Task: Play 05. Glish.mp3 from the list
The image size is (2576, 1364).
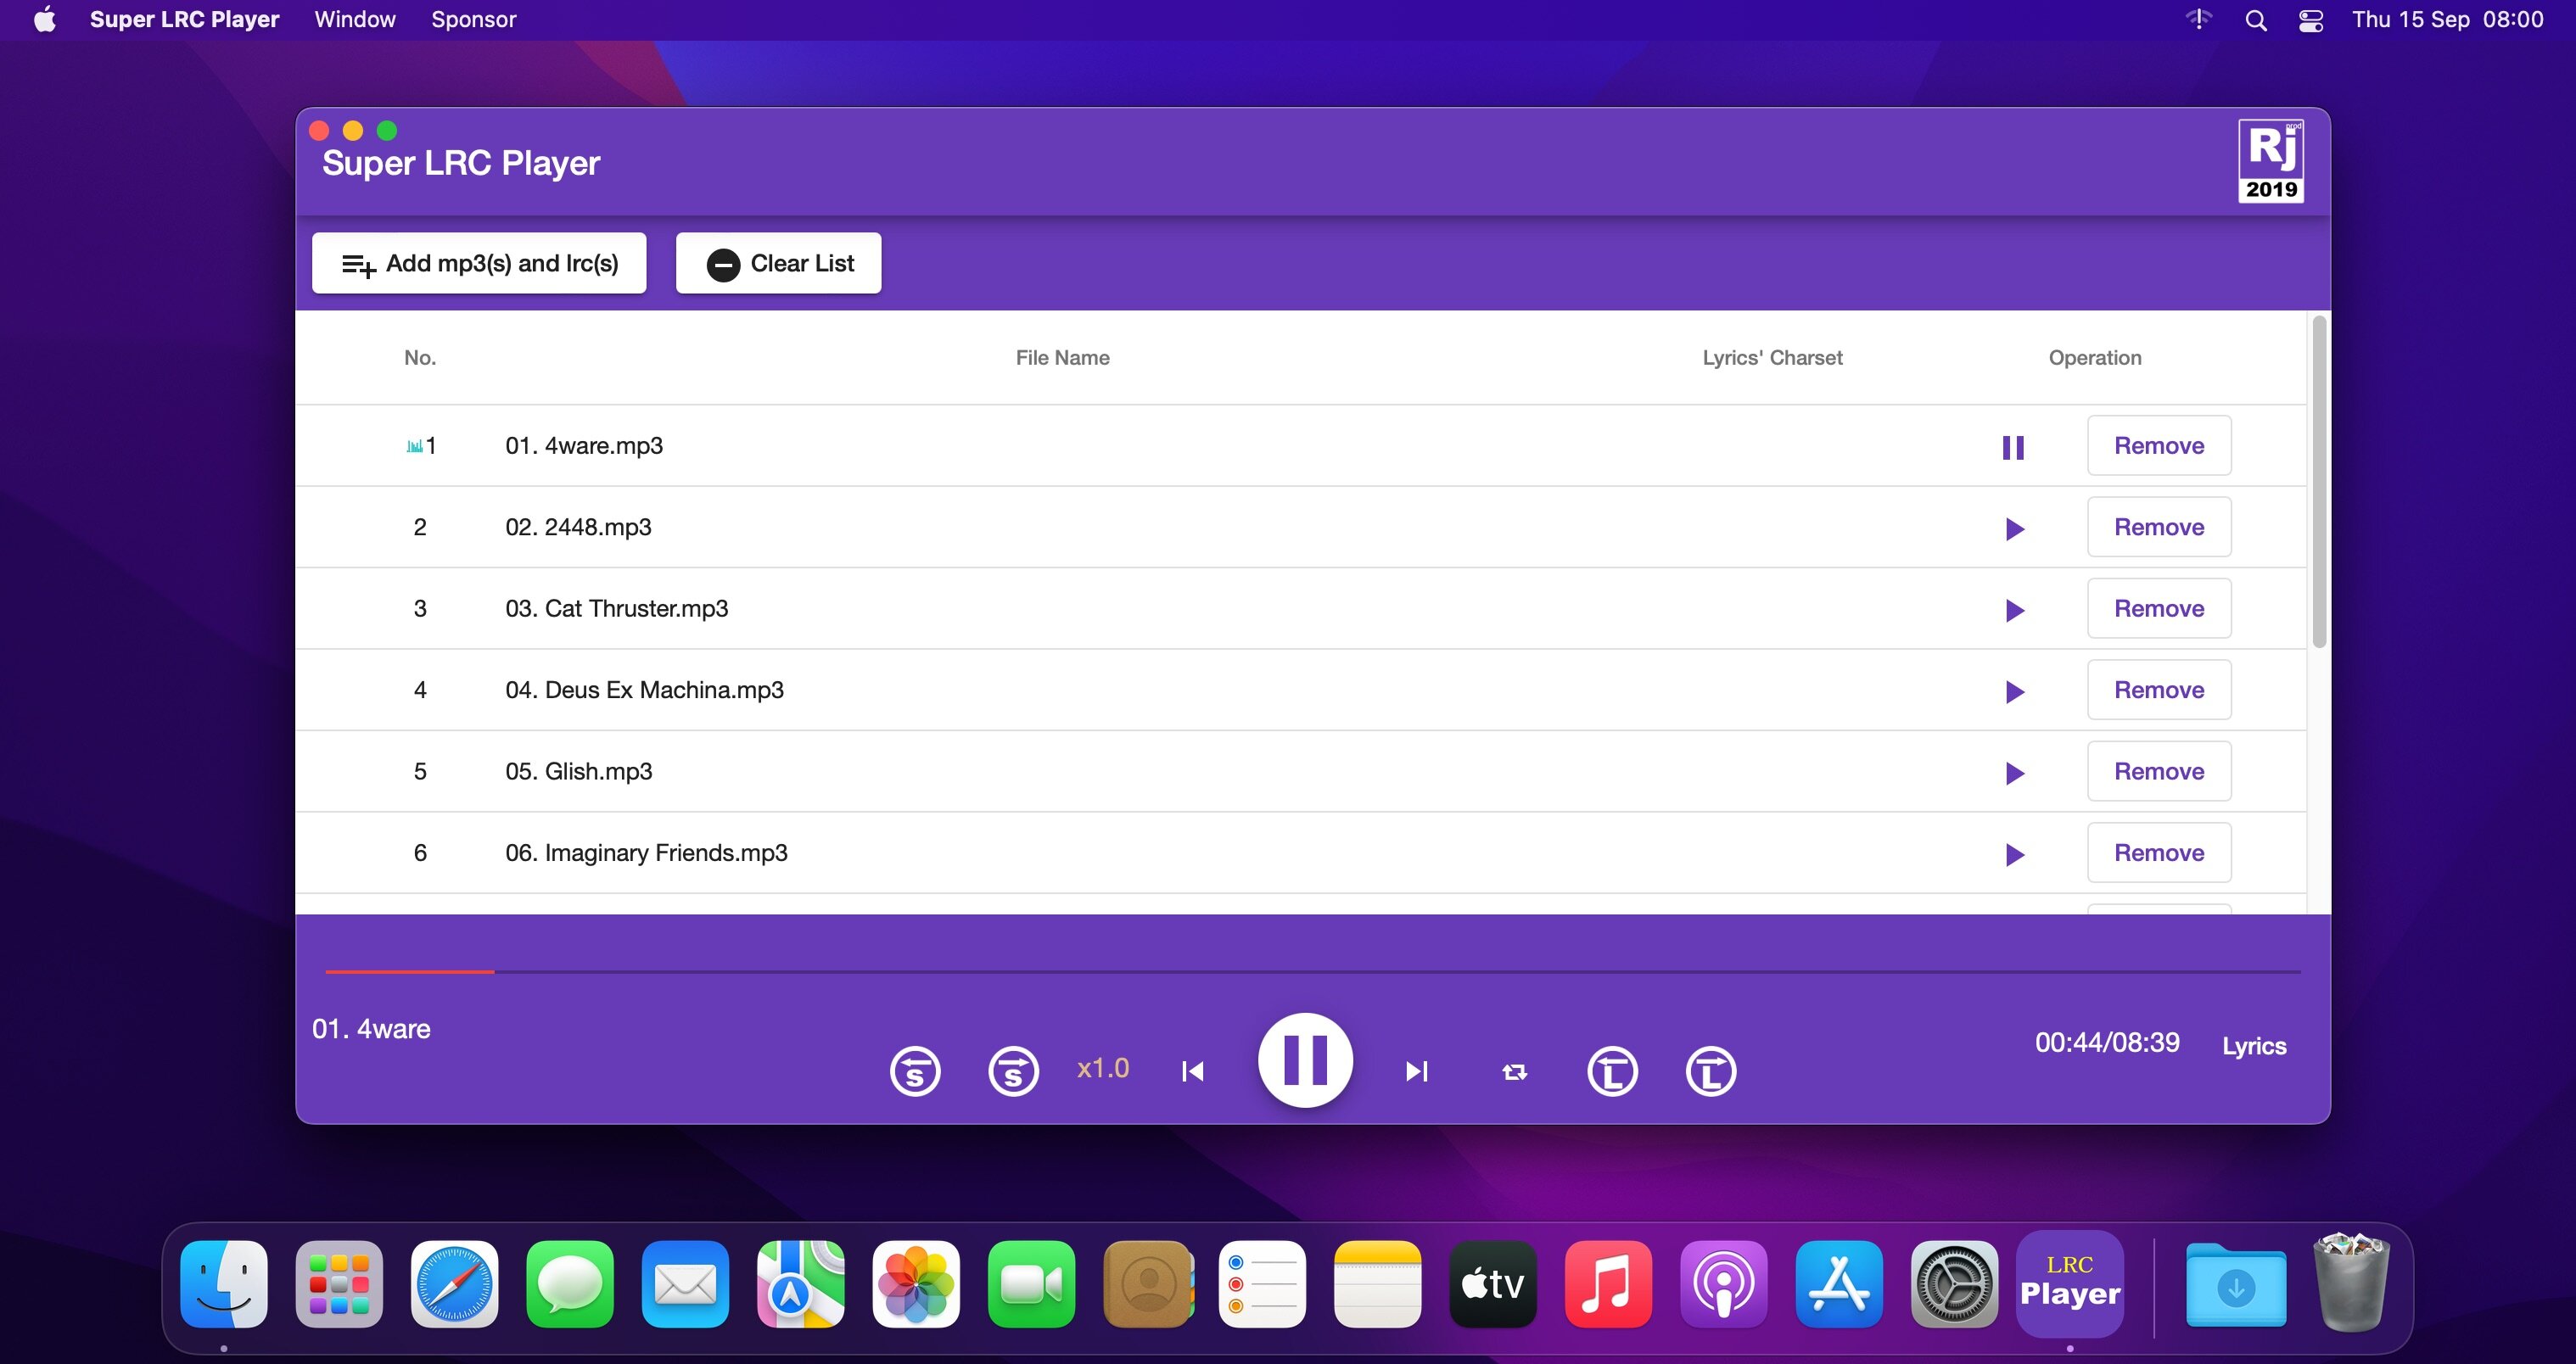Action: pos(2014,773)
